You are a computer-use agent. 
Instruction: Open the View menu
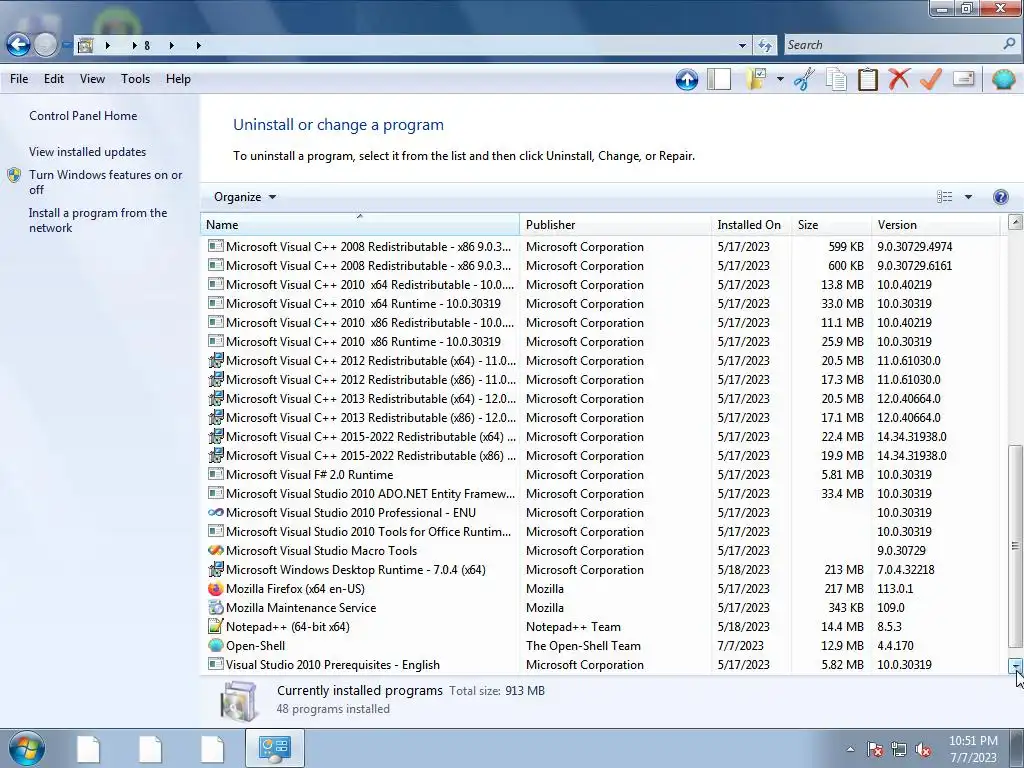(x=92, y=79)
